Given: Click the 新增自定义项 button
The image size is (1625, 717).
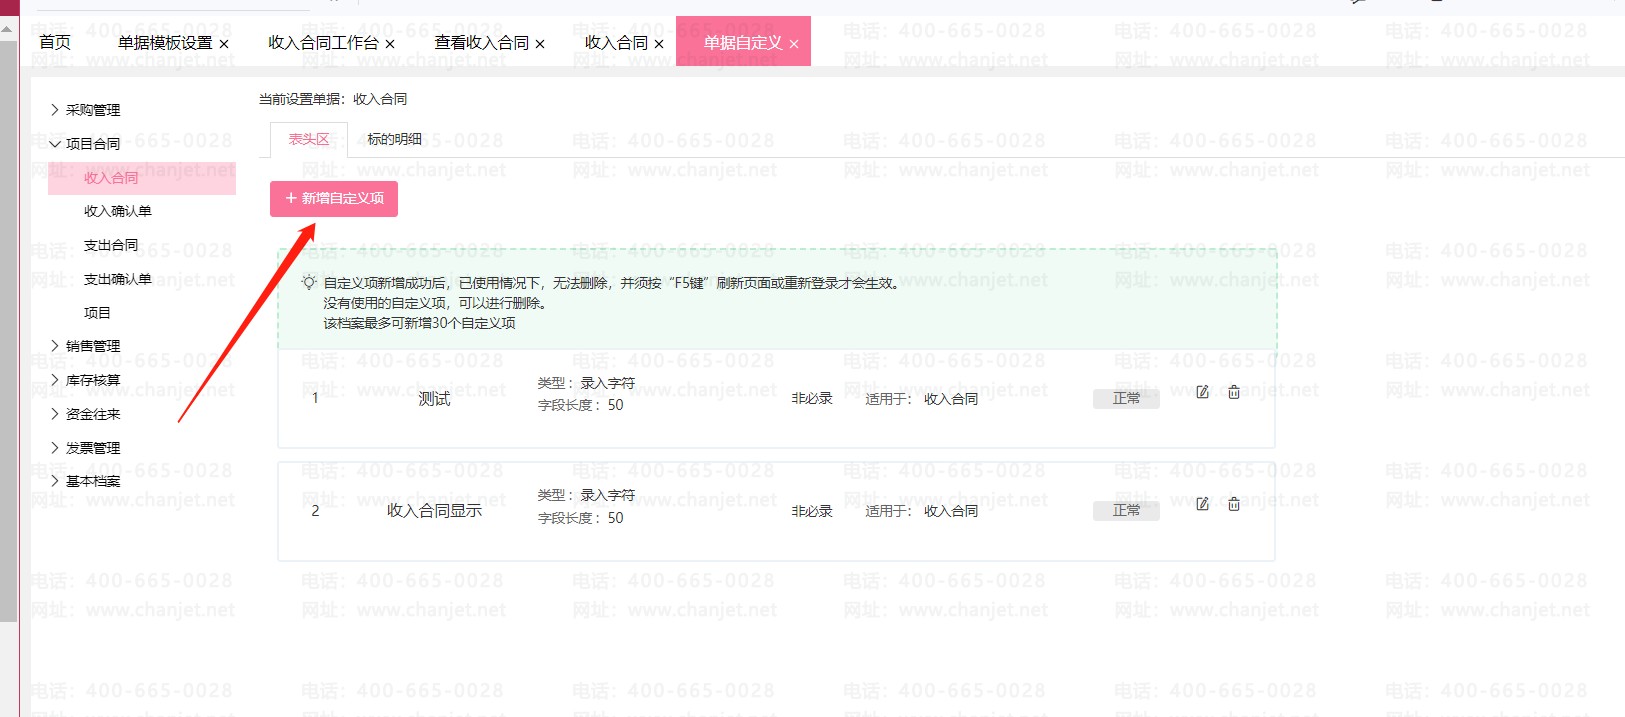Looking at the screenshot, I should point(334,199).
